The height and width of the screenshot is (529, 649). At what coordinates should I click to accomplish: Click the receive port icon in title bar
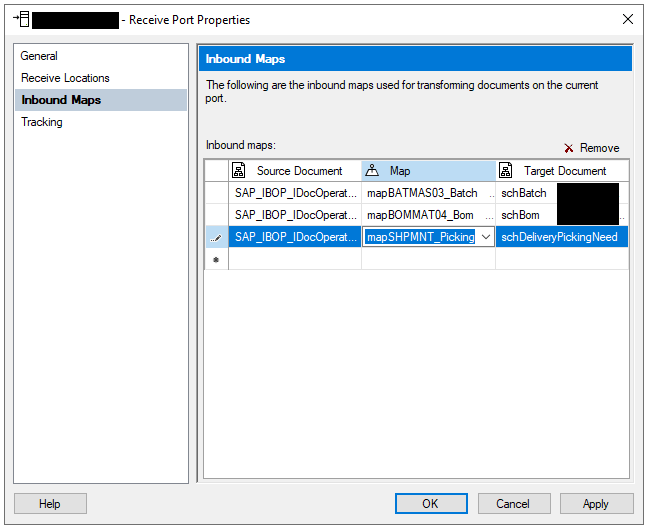pos(22,19)
